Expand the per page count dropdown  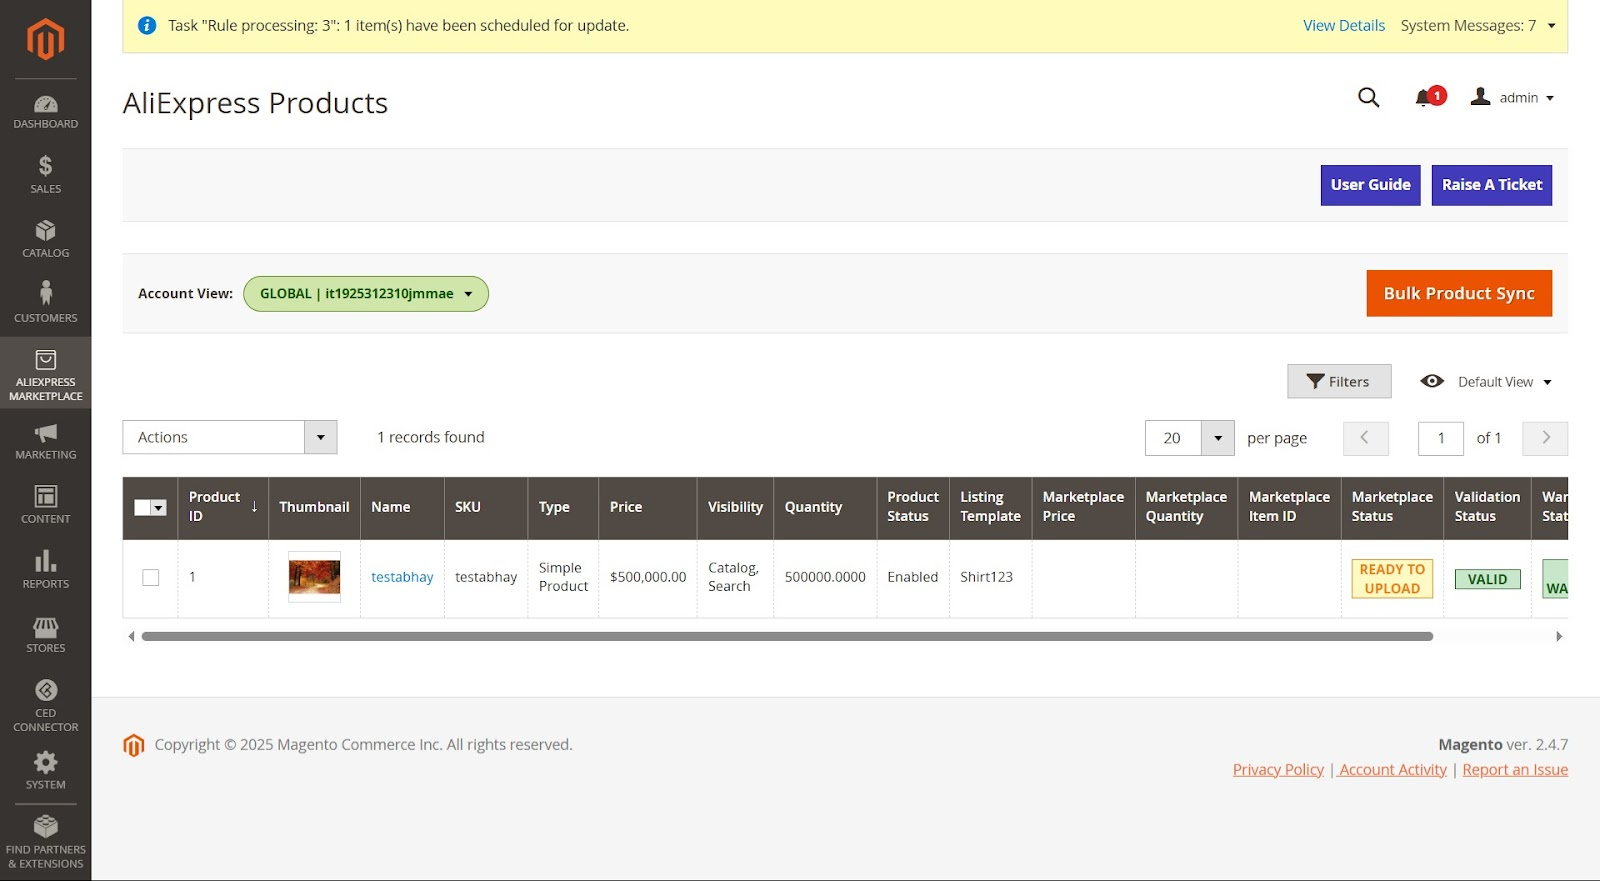click(x=1217, y=438)
